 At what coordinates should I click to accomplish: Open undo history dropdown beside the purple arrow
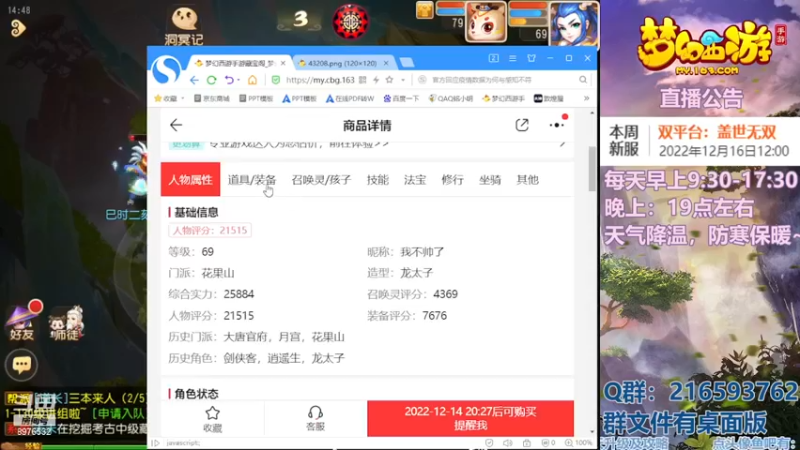click(x=238, y=80)
